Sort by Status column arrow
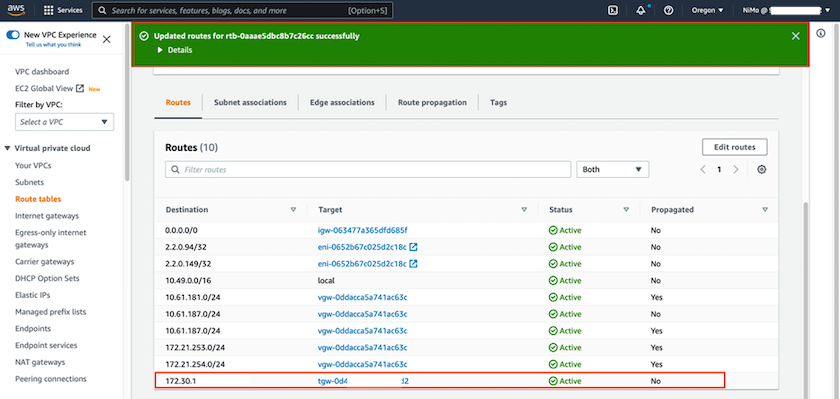Image resolution: width=840 pixels, height=399 pixels. click(x=626, y=210)
